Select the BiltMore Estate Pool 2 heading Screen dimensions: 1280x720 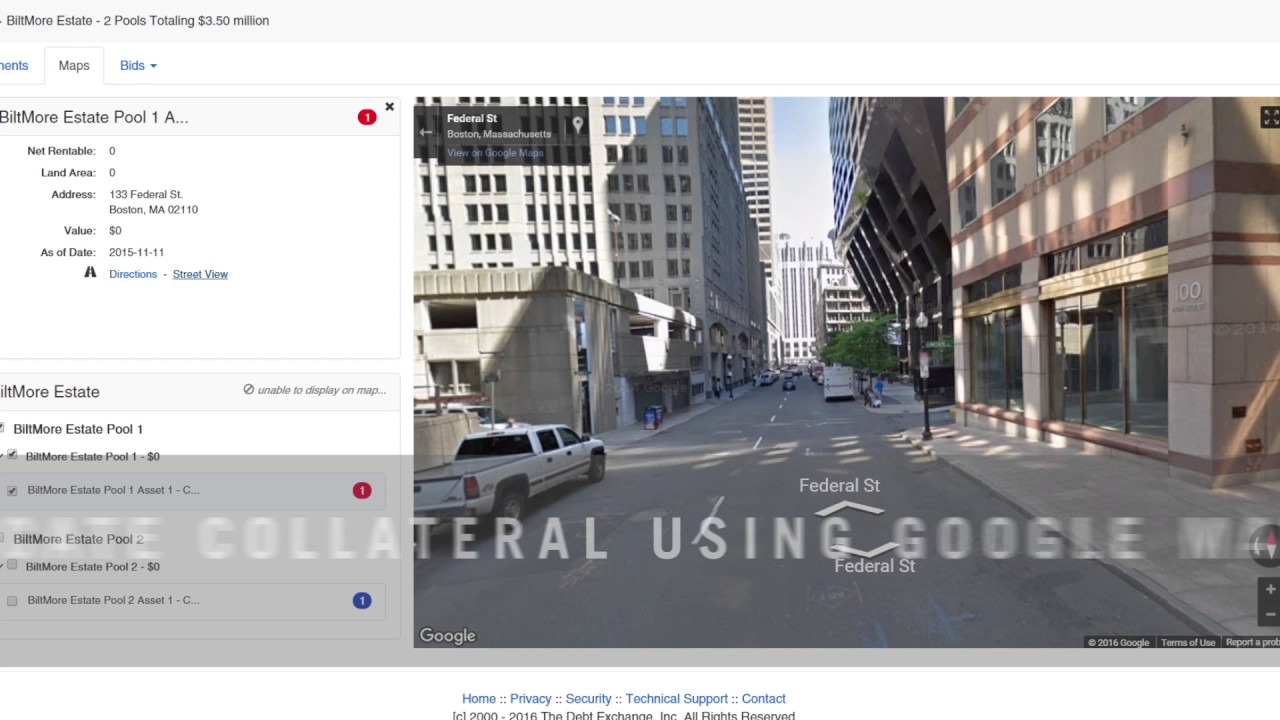click(x=78, y=539)
